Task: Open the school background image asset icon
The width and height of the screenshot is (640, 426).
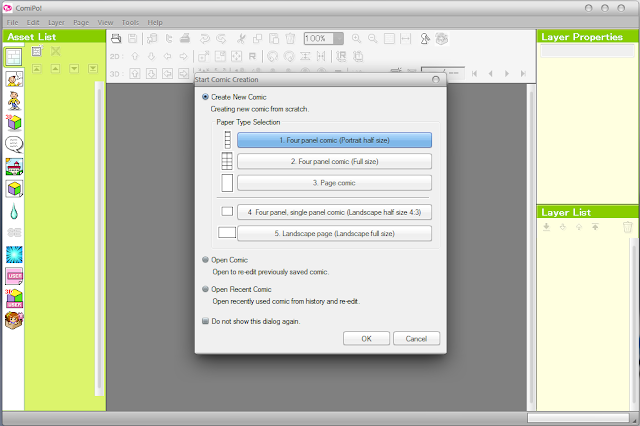Action: [x=14, y=166]
